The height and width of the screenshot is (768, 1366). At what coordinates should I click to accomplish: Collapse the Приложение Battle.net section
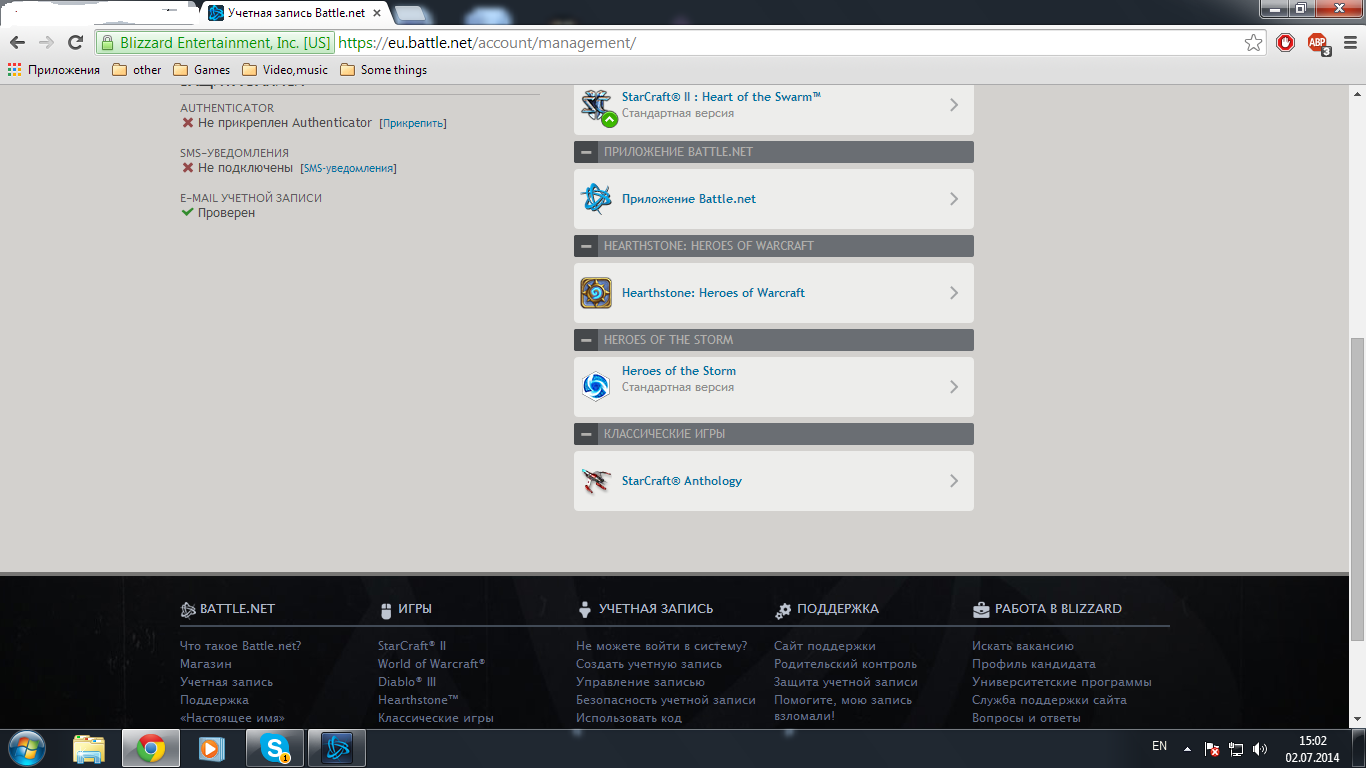(586, 152)
